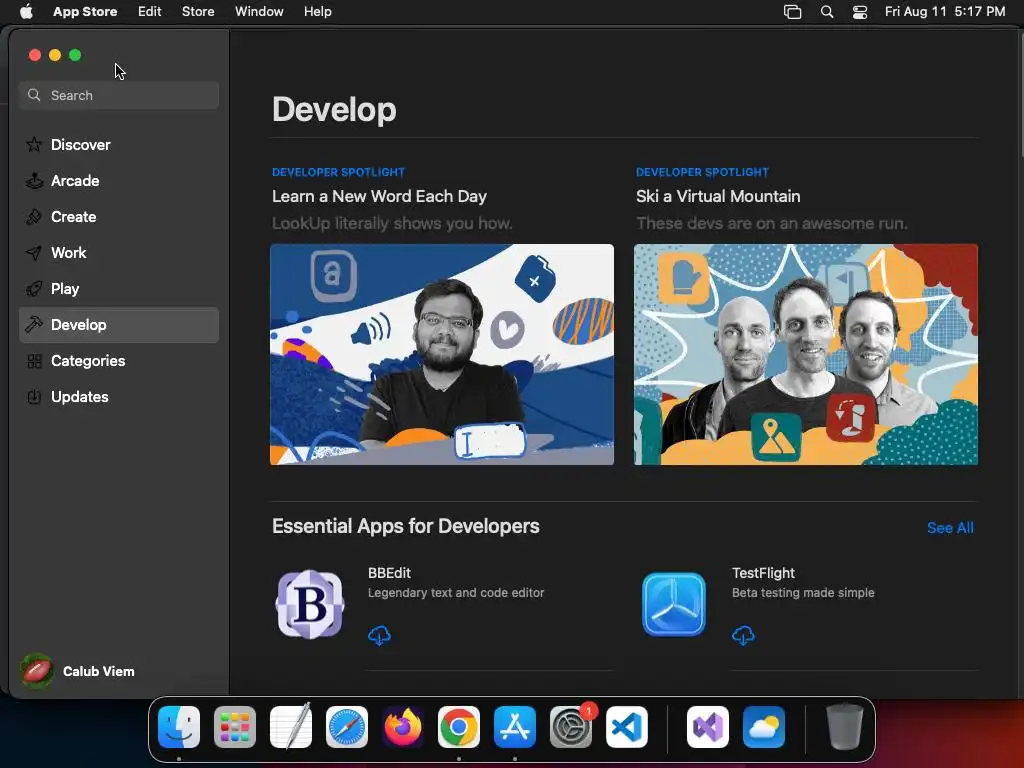Open Ski a Virtual Mountain story
Viewport: 1024px width, 768px height.
(x=718, y=197)
